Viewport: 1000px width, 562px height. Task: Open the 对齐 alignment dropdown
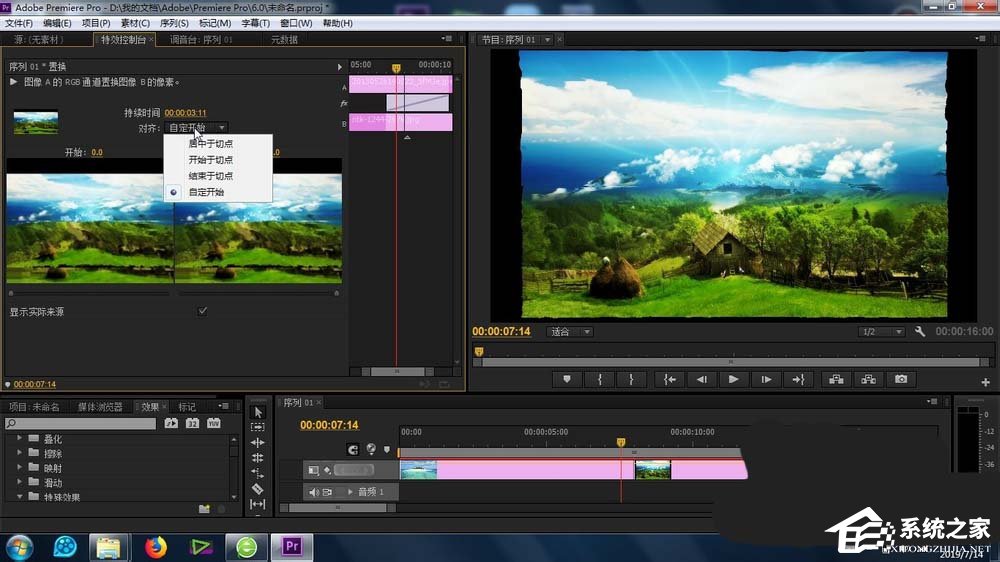point(196,128)
